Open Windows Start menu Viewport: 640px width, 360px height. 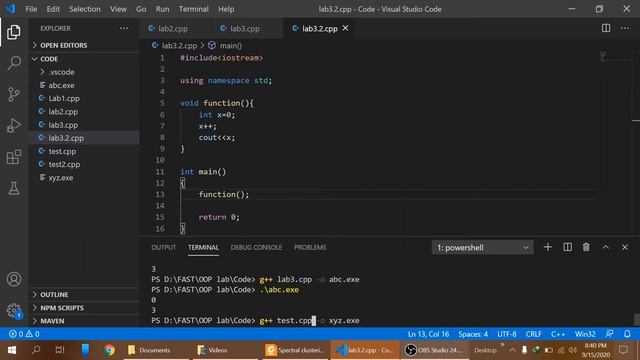pos(11,350)
